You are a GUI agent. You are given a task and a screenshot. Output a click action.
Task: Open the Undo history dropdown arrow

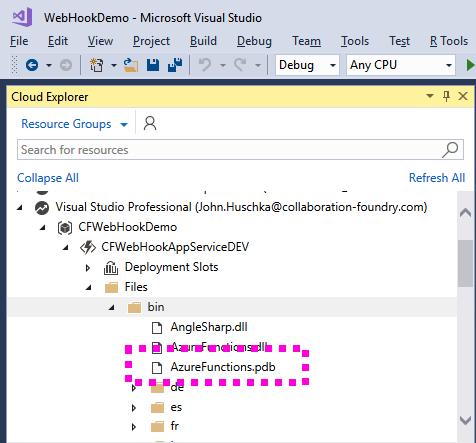(223, 65)
